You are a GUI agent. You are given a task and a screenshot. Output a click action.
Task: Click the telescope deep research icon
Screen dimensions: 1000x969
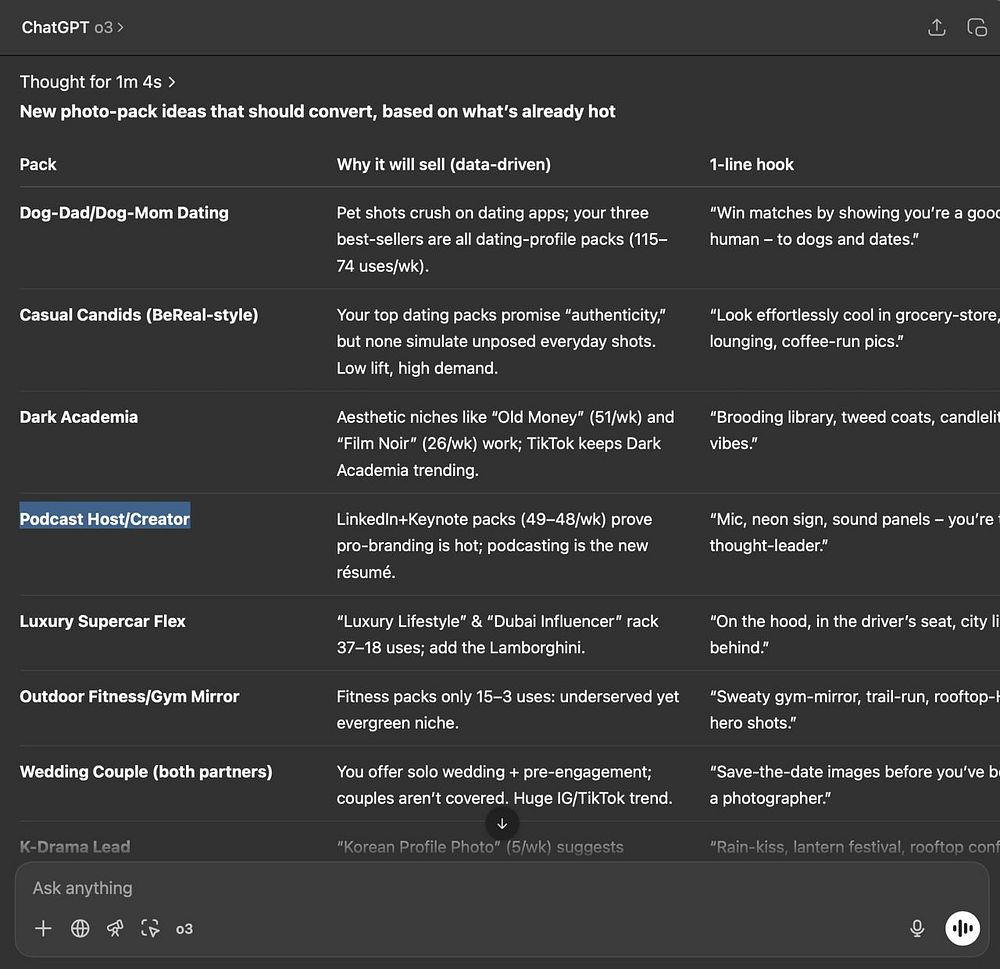tap(115, 928)
